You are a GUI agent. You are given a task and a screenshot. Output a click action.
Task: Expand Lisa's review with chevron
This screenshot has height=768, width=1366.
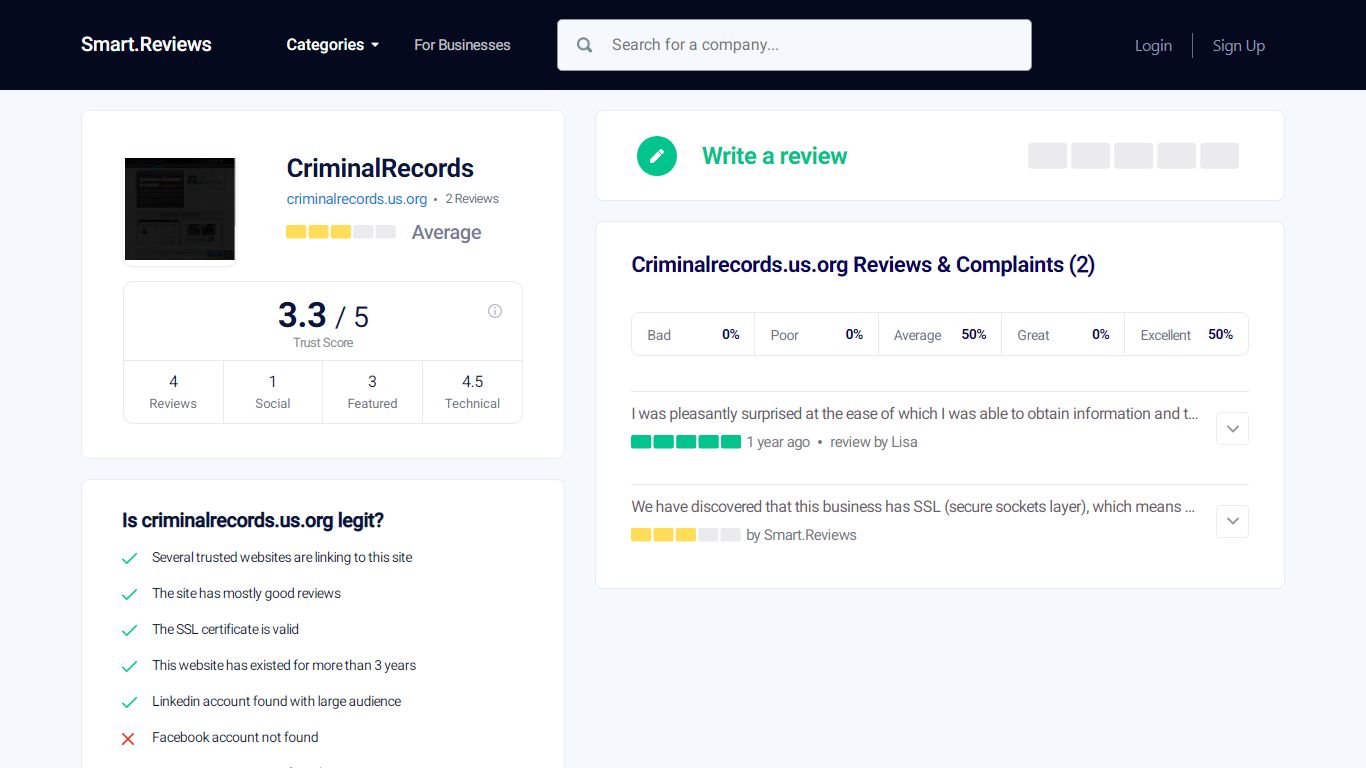tap(1233, 428)
